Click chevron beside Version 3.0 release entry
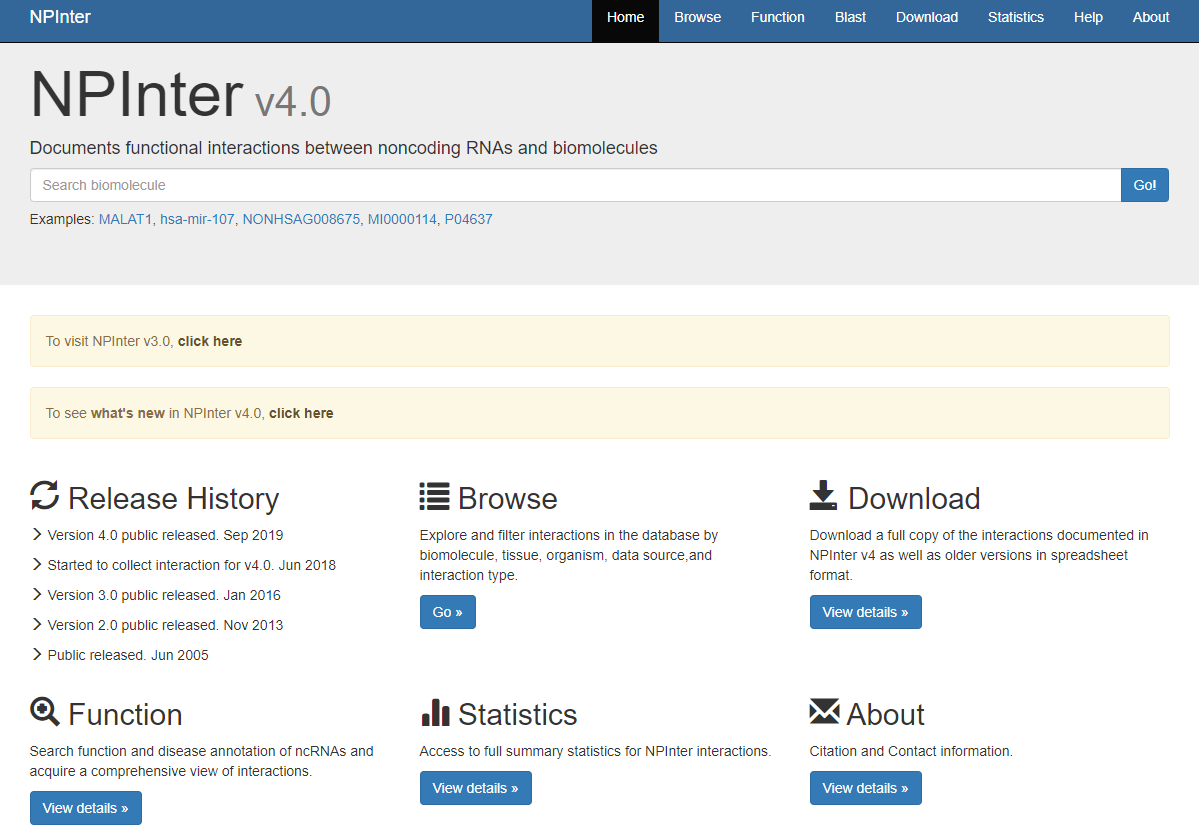 tap(37, 595)
